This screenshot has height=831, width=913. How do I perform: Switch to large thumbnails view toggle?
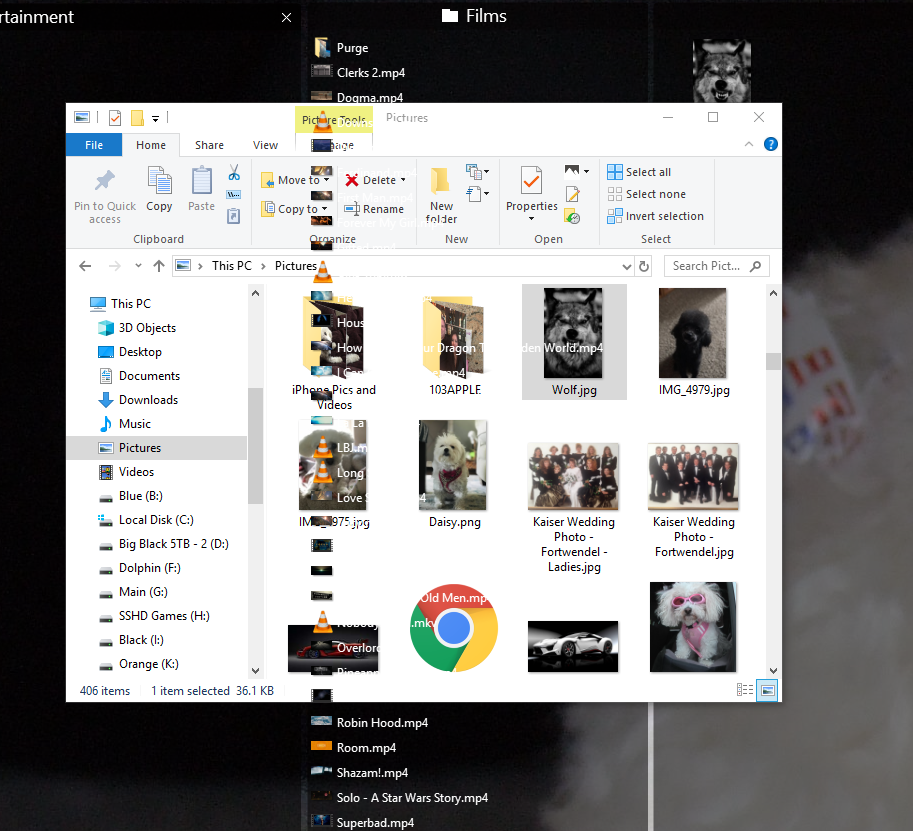[767, 691]
